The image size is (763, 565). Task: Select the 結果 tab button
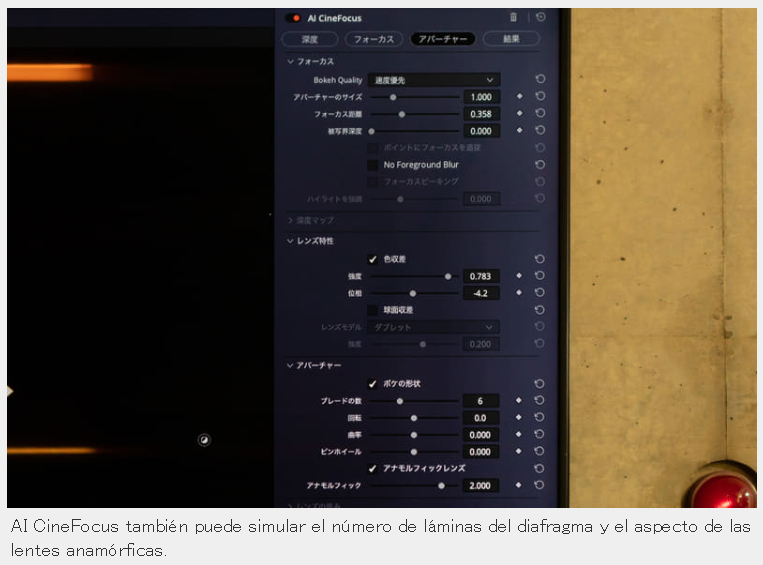[511, 38]
